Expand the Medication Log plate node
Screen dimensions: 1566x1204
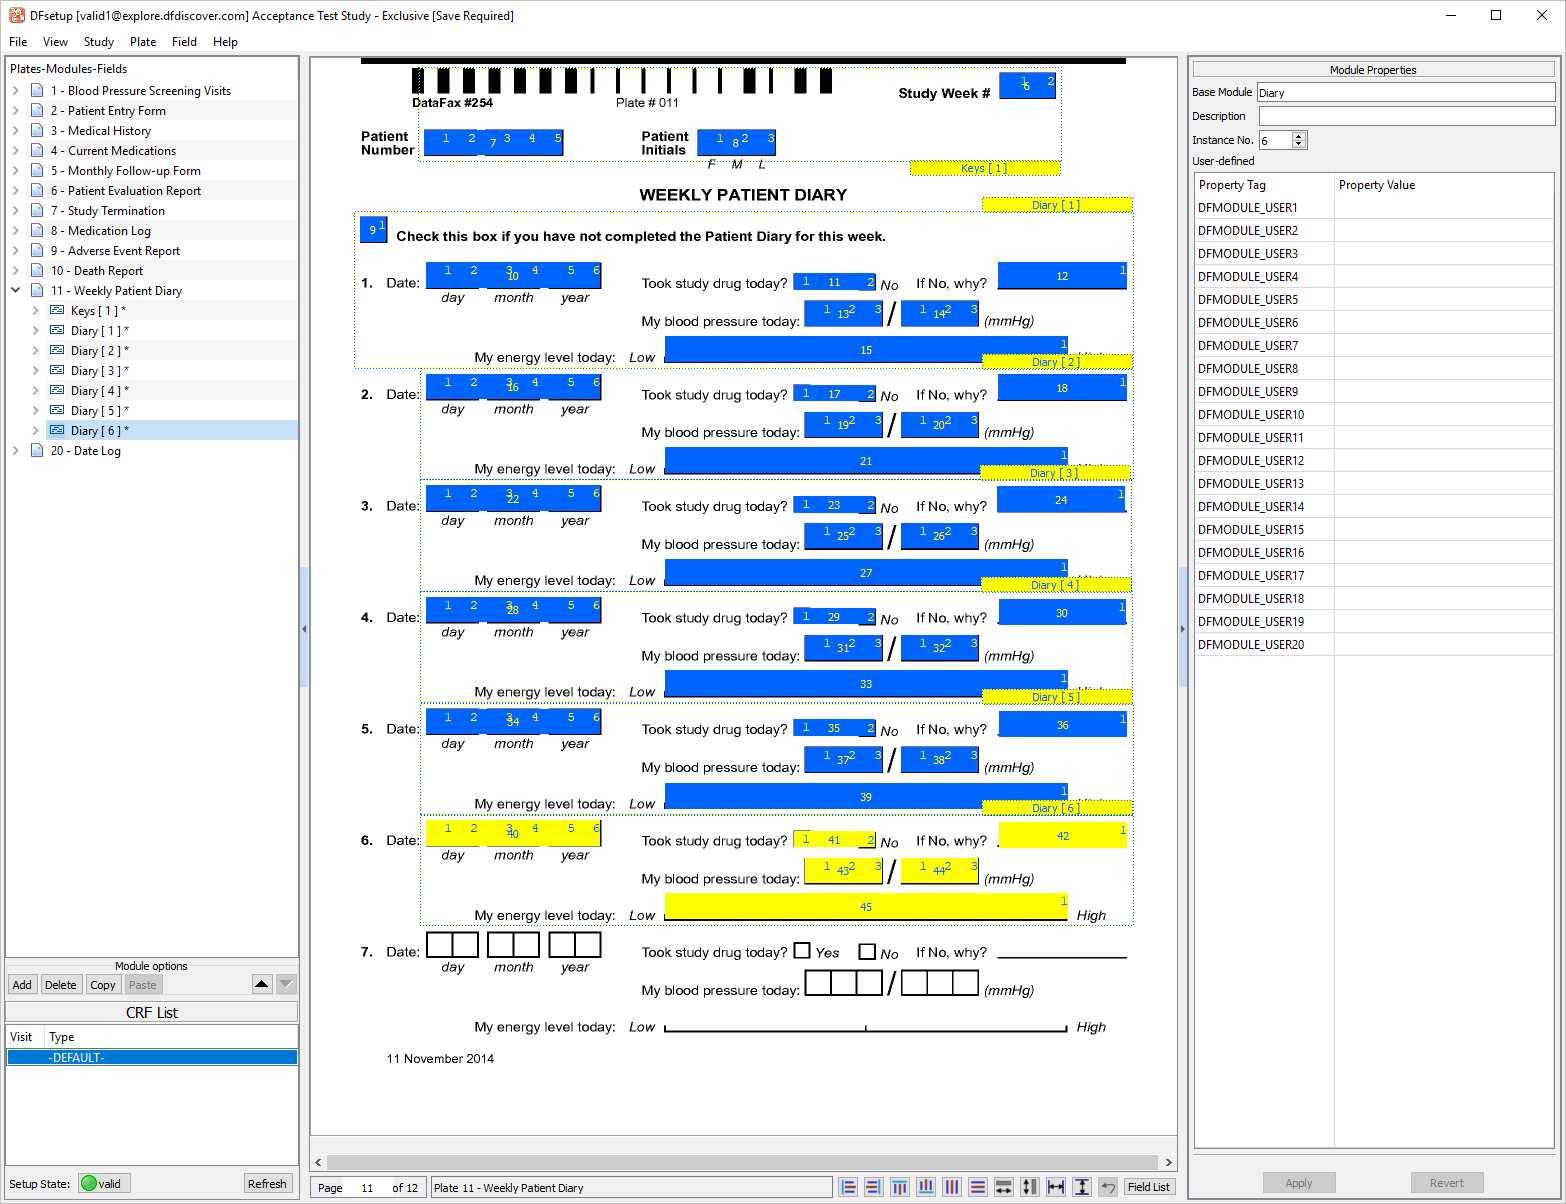pyautogui.click(x=16, y=231)
